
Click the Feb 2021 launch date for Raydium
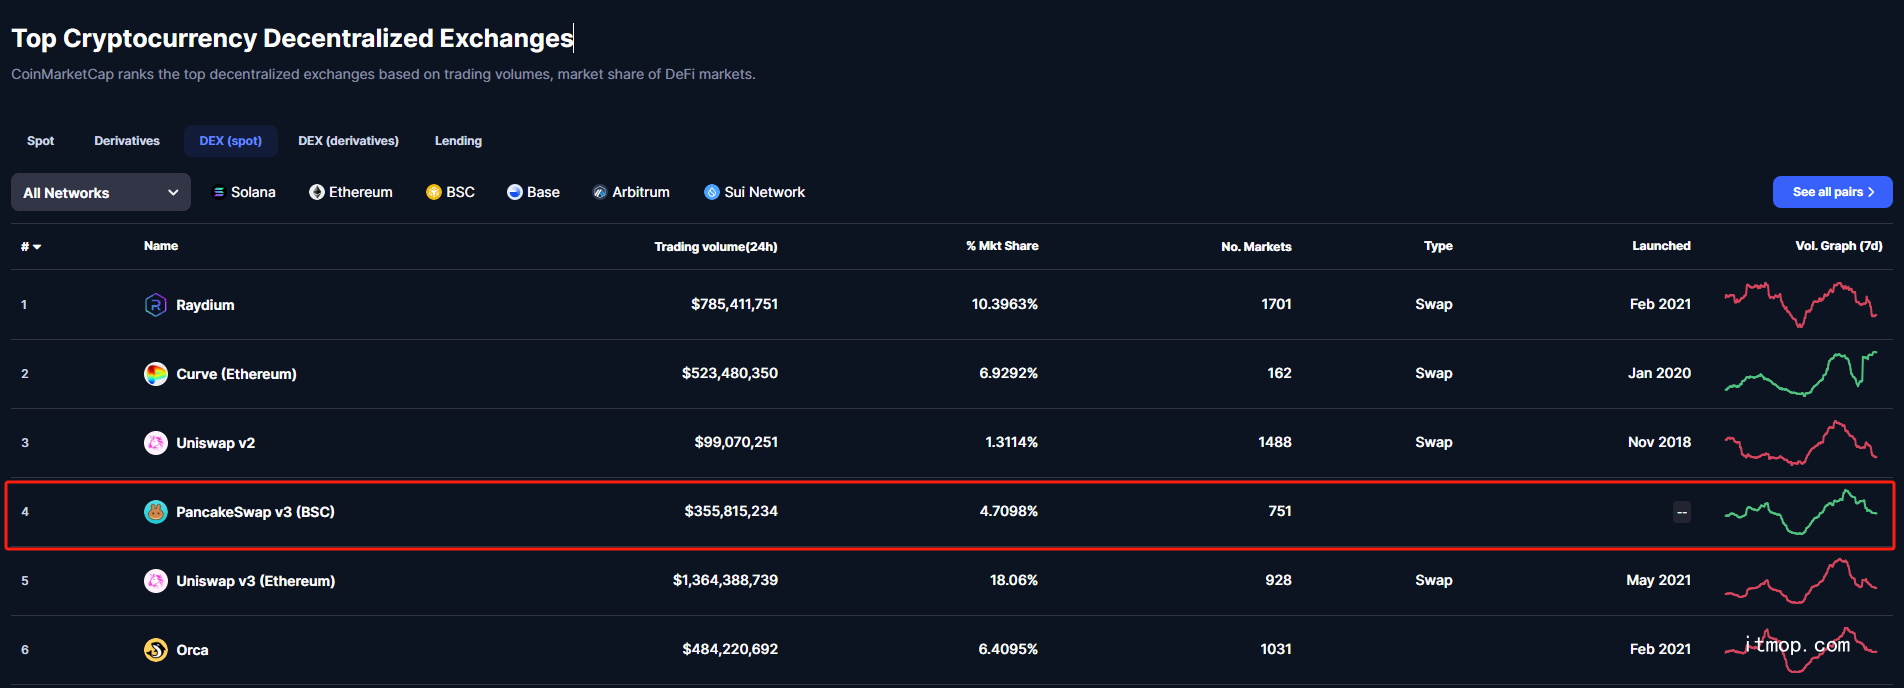1660,304
